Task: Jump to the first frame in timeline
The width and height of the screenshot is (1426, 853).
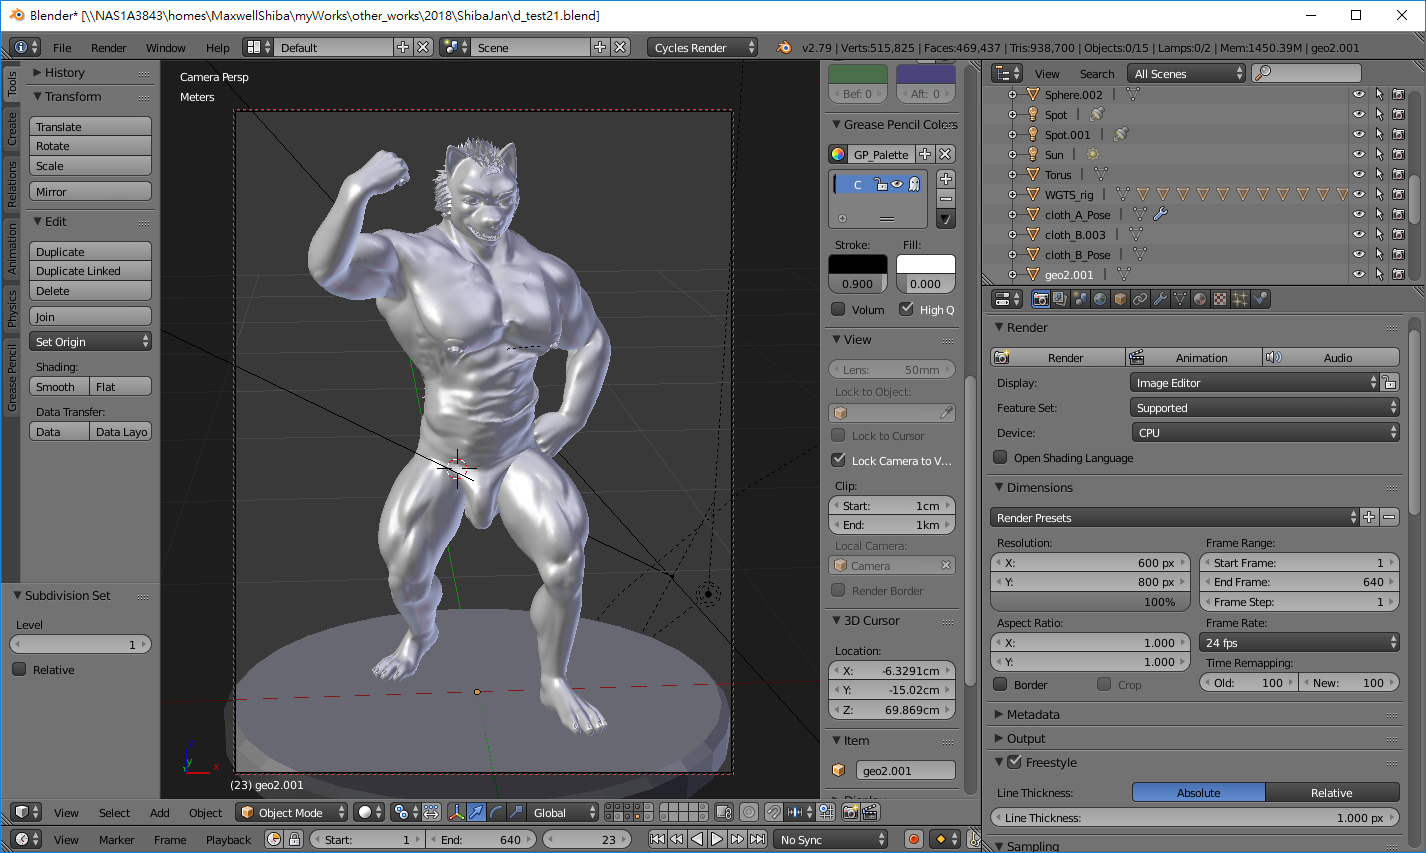Action: click(657, 839)
